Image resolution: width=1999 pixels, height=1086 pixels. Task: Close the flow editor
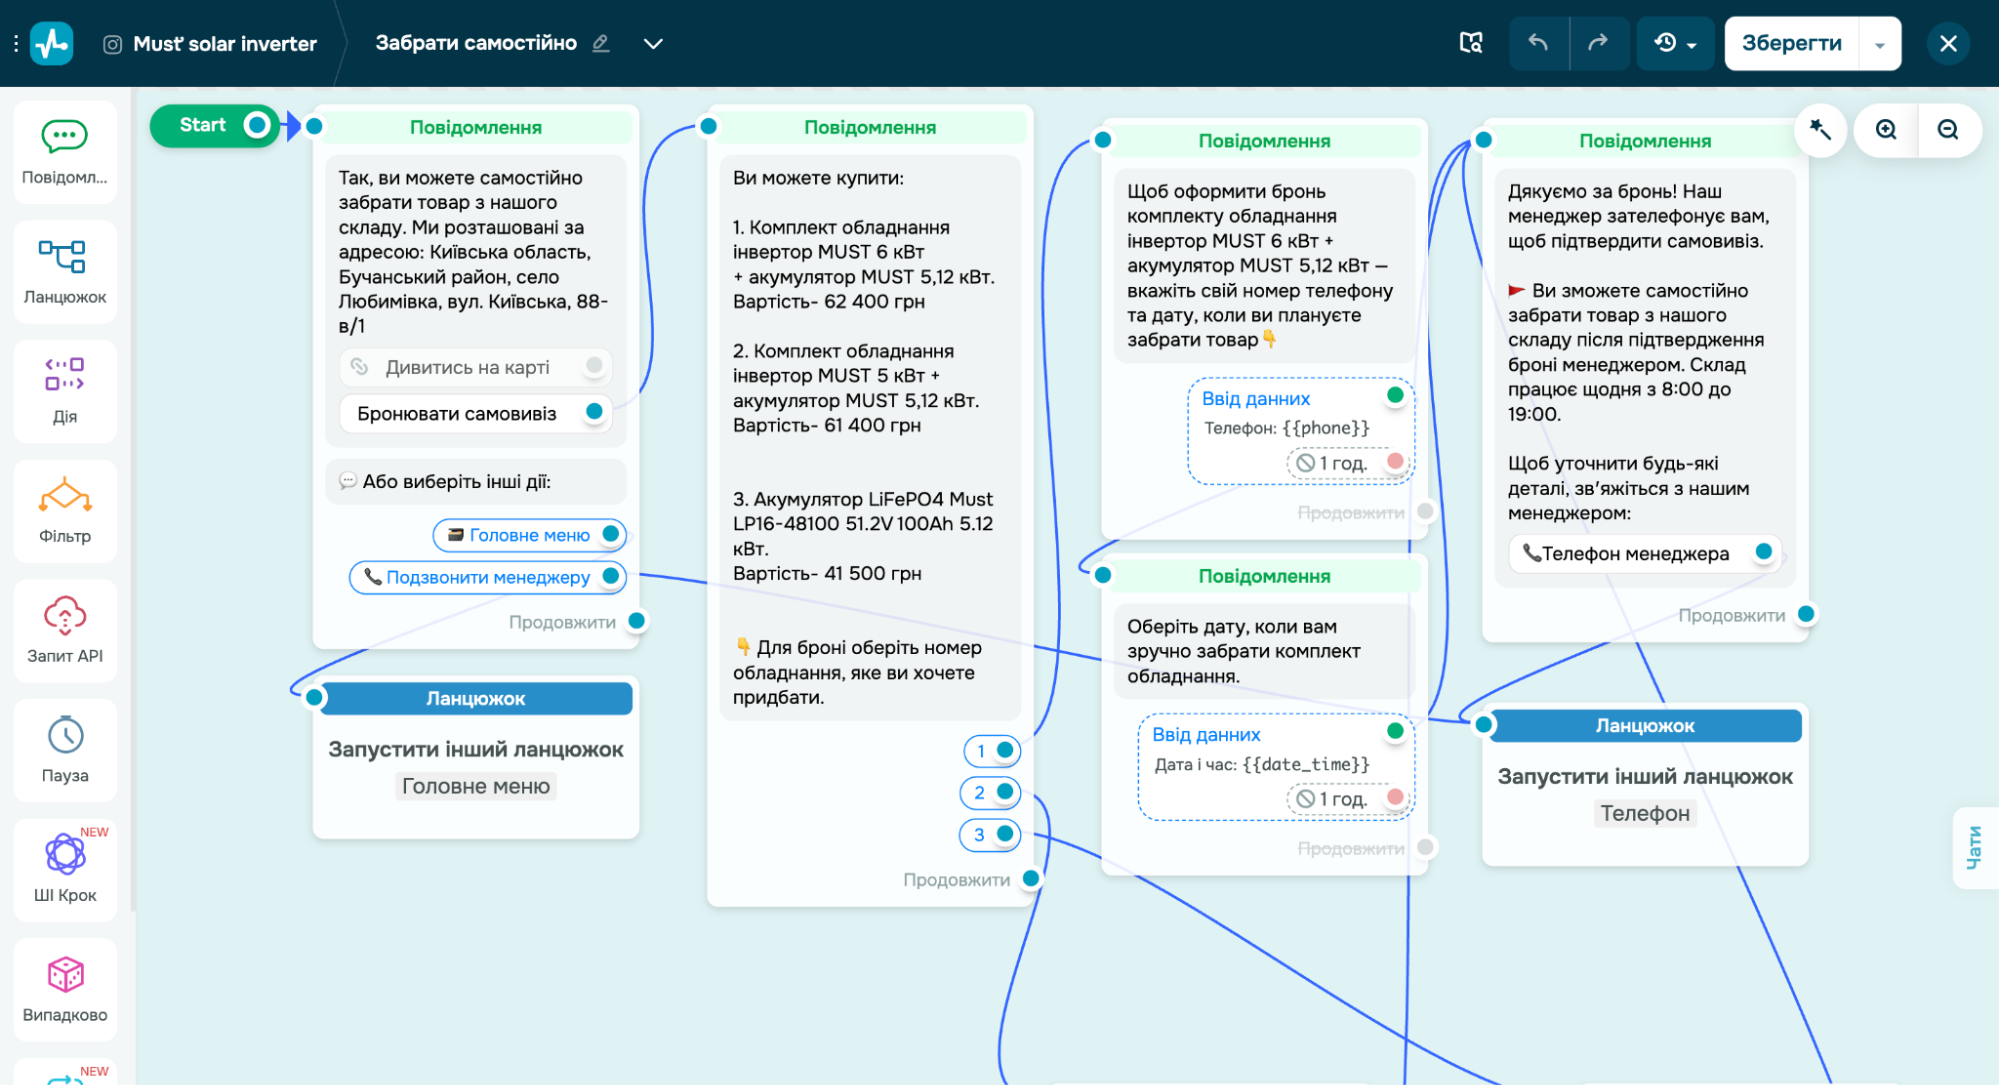(x=1948, y=43)
